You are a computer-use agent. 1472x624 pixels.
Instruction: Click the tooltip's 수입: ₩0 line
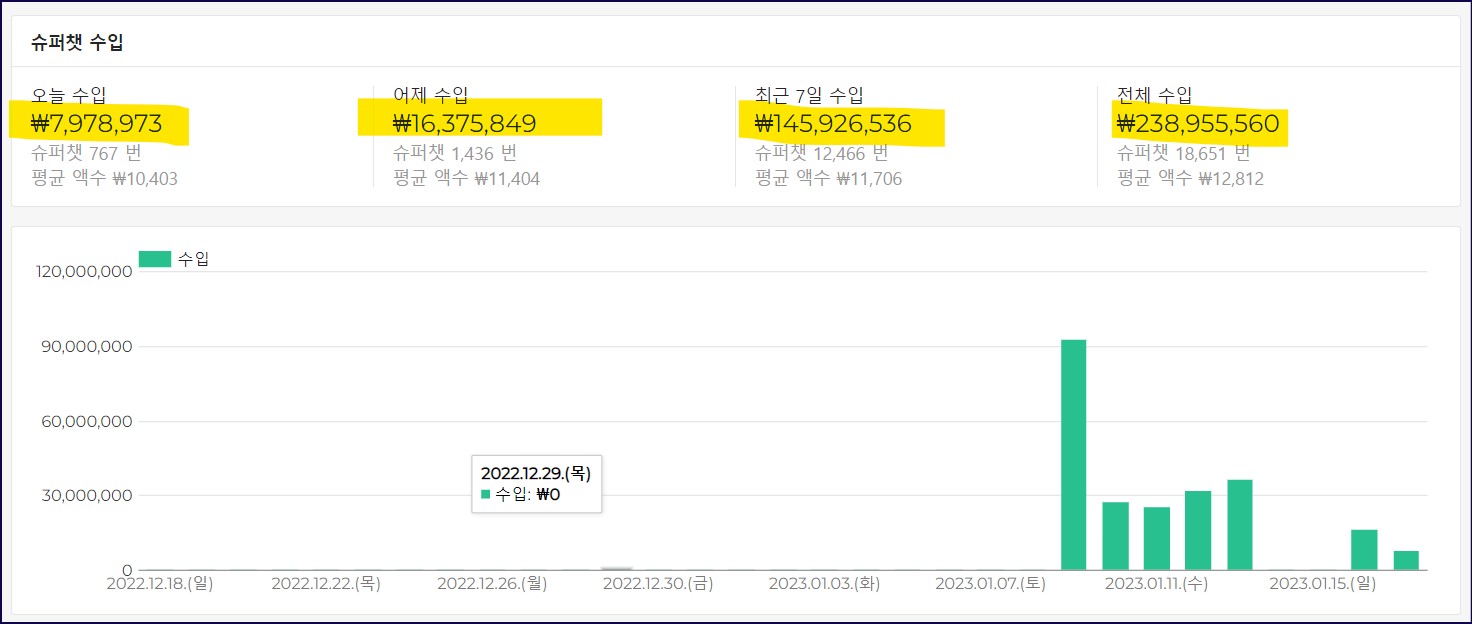[x=521, y=494]
